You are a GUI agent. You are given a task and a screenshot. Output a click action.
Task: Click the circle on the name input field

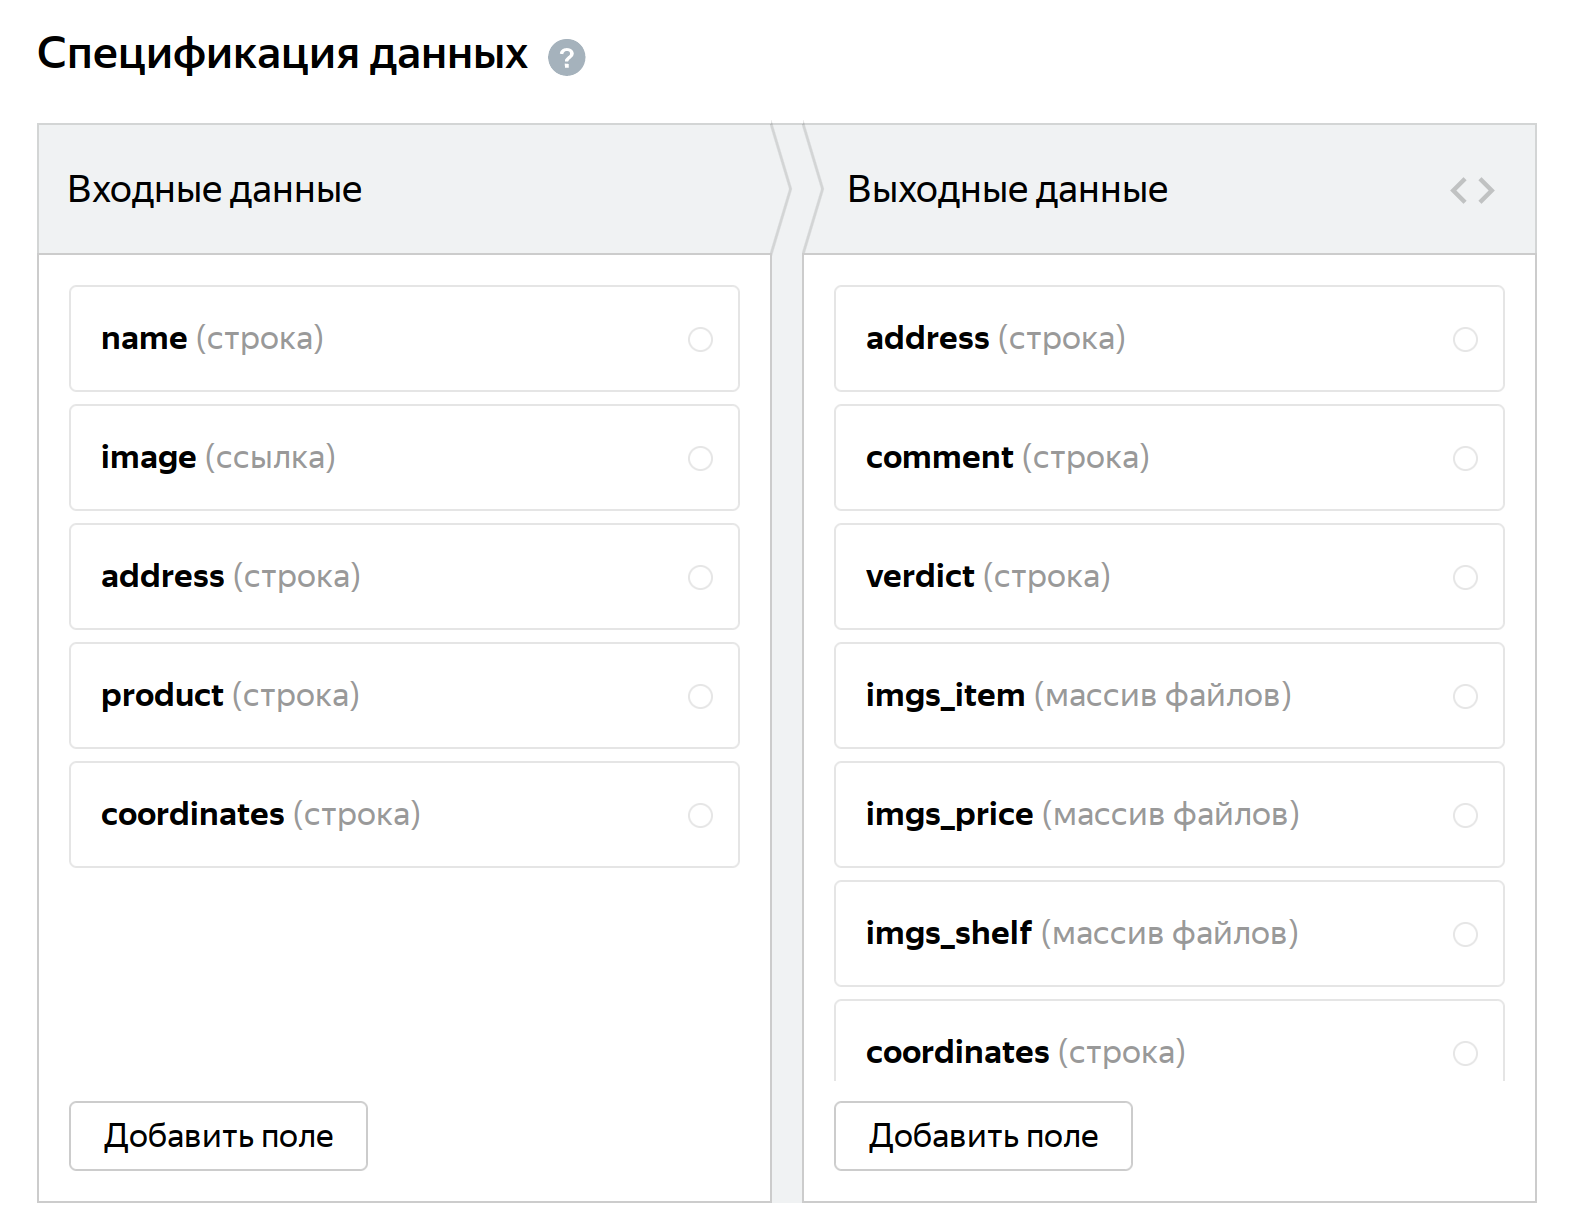(700, 339)
